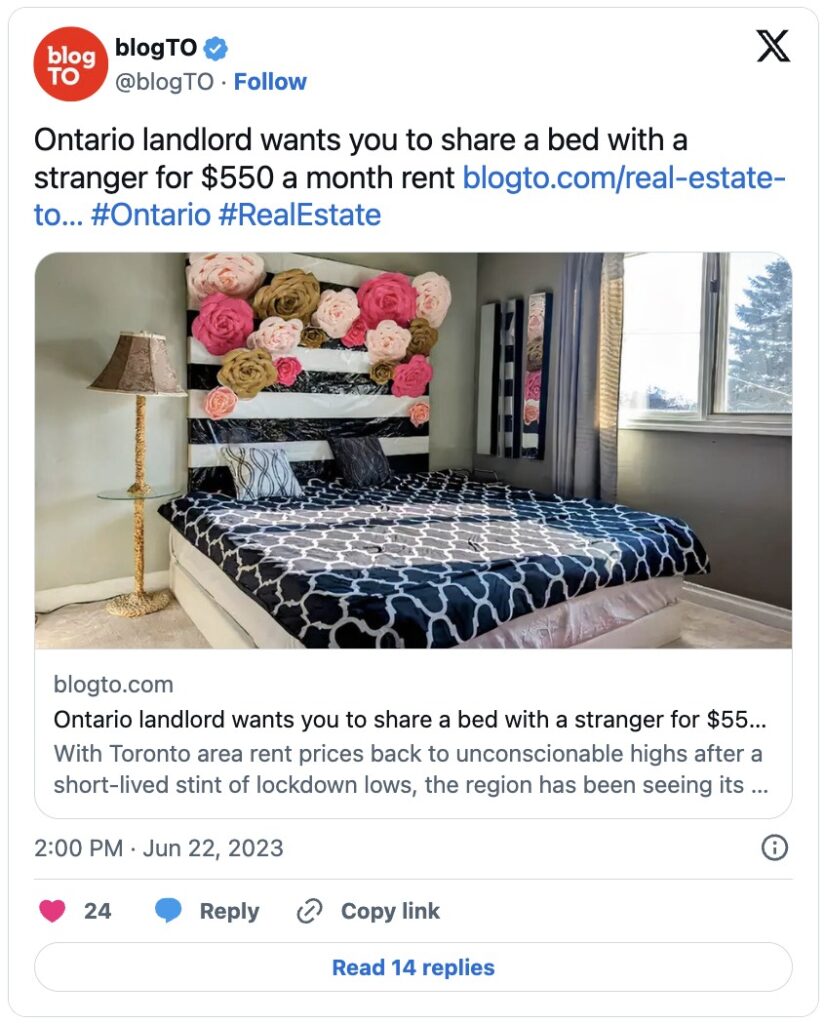Click the #Ontario hashtag
This screenshot has width=825, height=1024.
coord(150,215)
